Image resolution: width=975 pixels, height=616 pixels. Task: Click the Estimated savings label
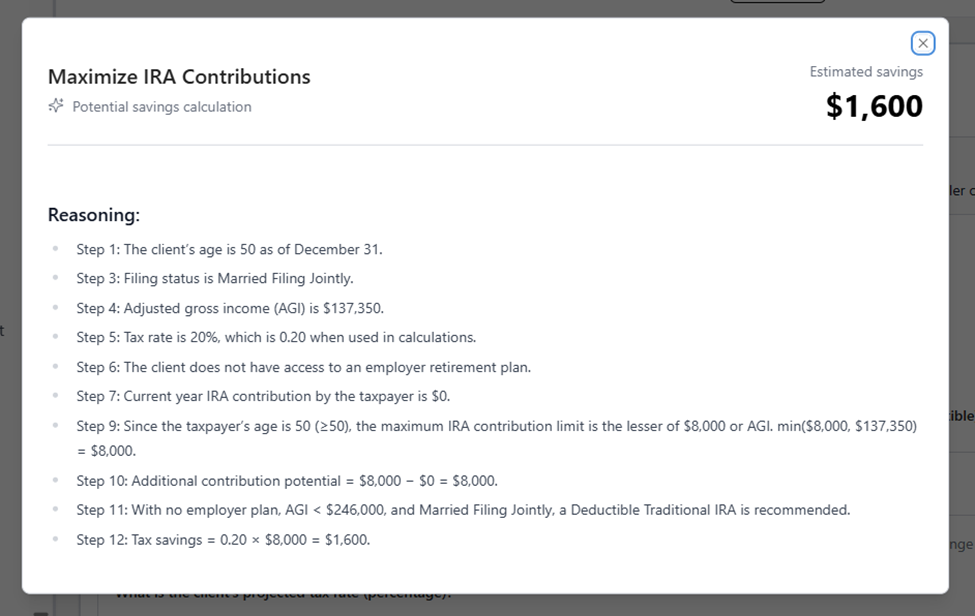866,72
